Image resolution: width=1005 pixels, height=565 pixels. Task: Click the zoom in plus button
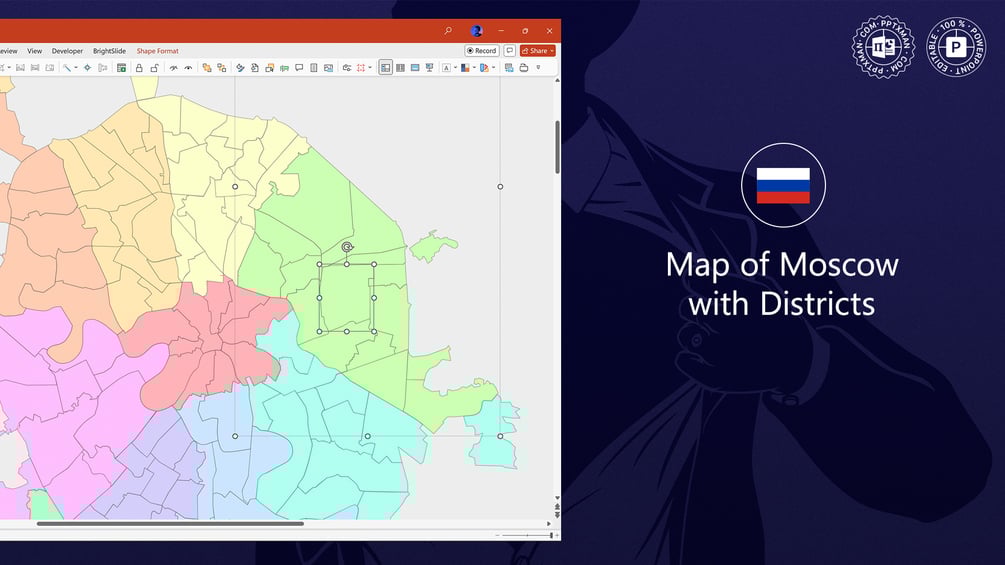pos(557,535)
